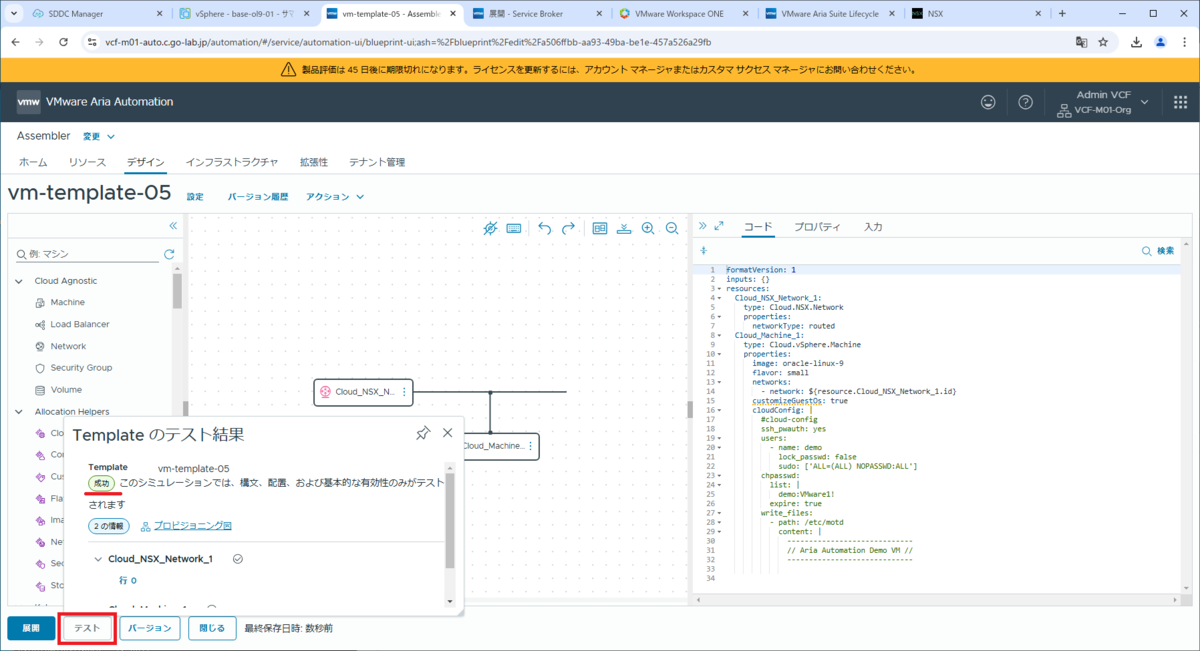Open the Cloud_Machine node kebab menu

point(530,446)
